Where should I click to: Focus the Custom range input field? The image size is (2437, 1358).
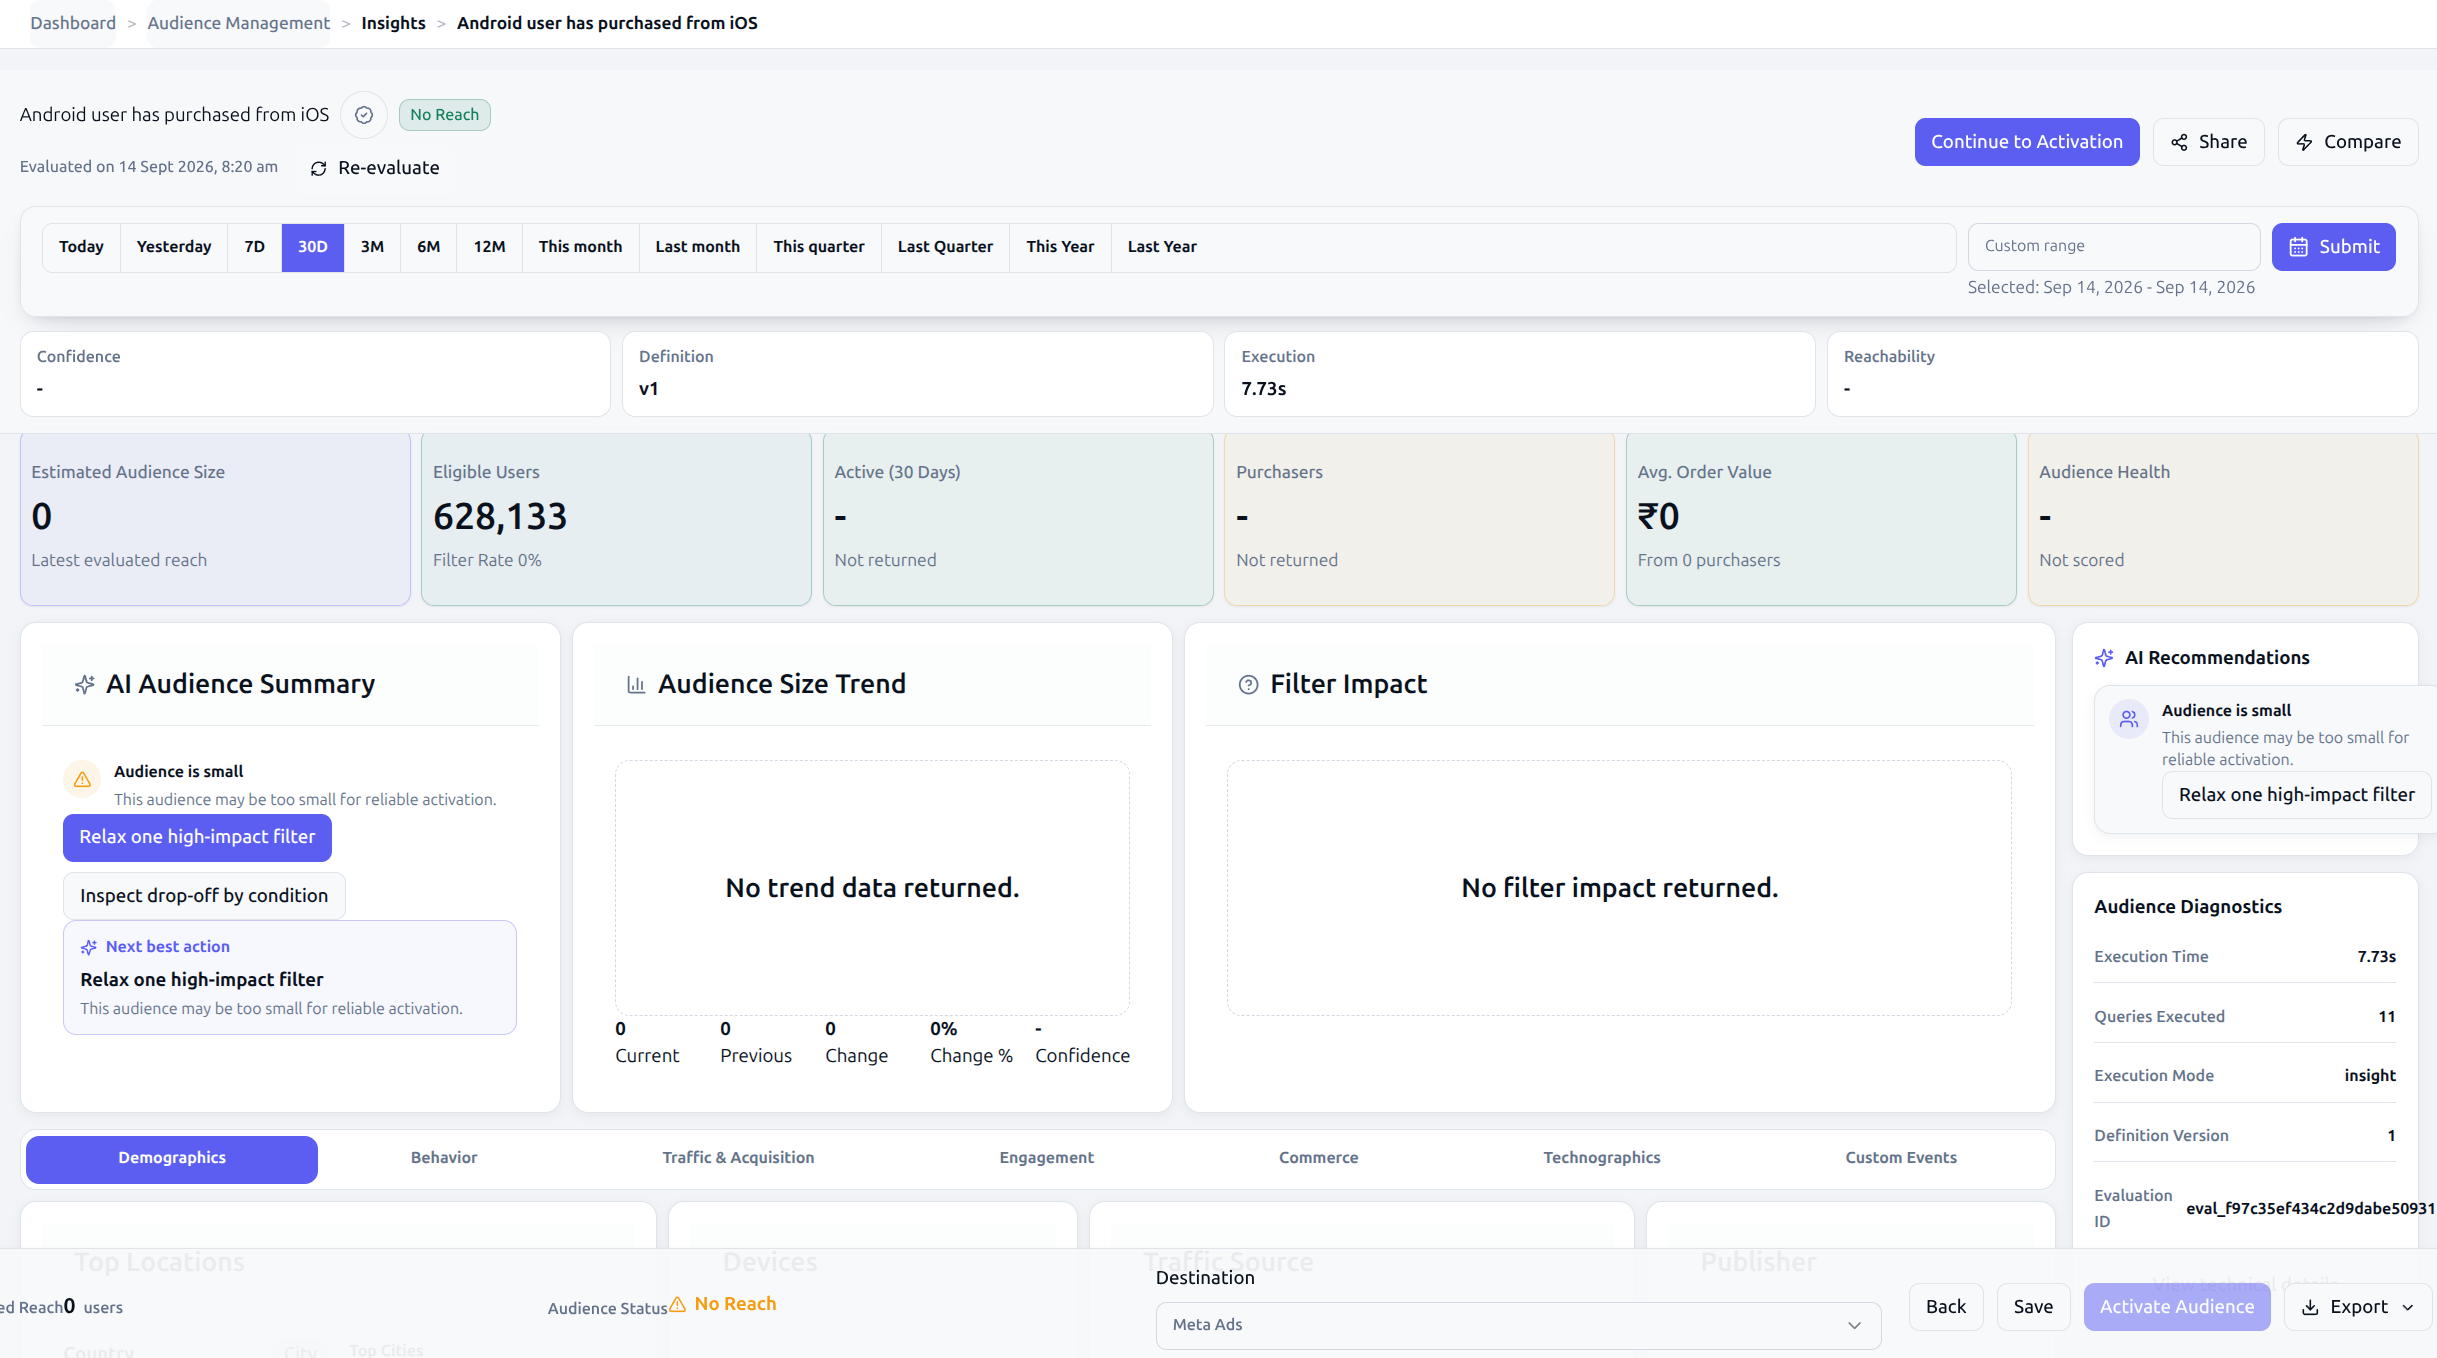[x=2113, y=247]
